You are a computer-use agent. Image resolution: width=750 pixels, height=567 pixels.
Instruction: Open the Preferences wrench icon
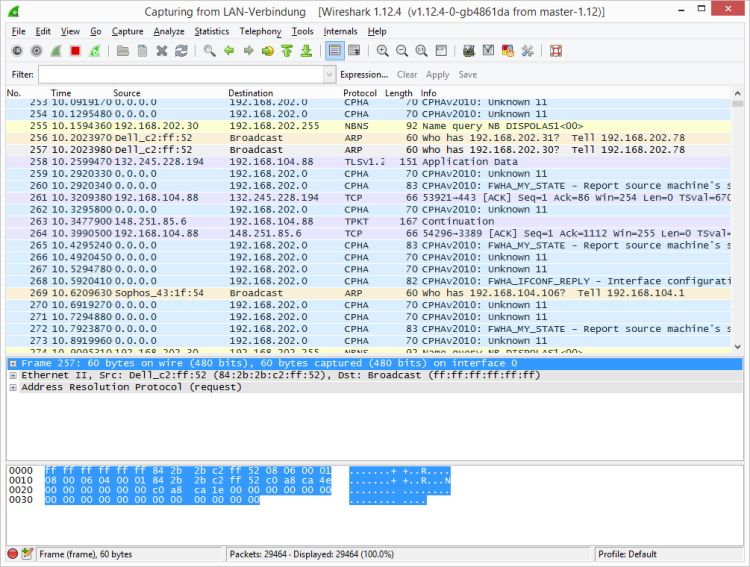tap(527, 51)
